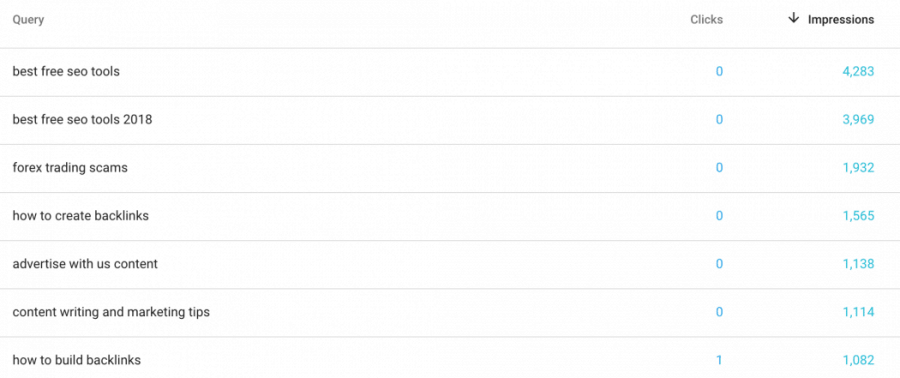Click the descending sort arrow beside Impressions
This screenshot has width=900, height=378.
793,18
